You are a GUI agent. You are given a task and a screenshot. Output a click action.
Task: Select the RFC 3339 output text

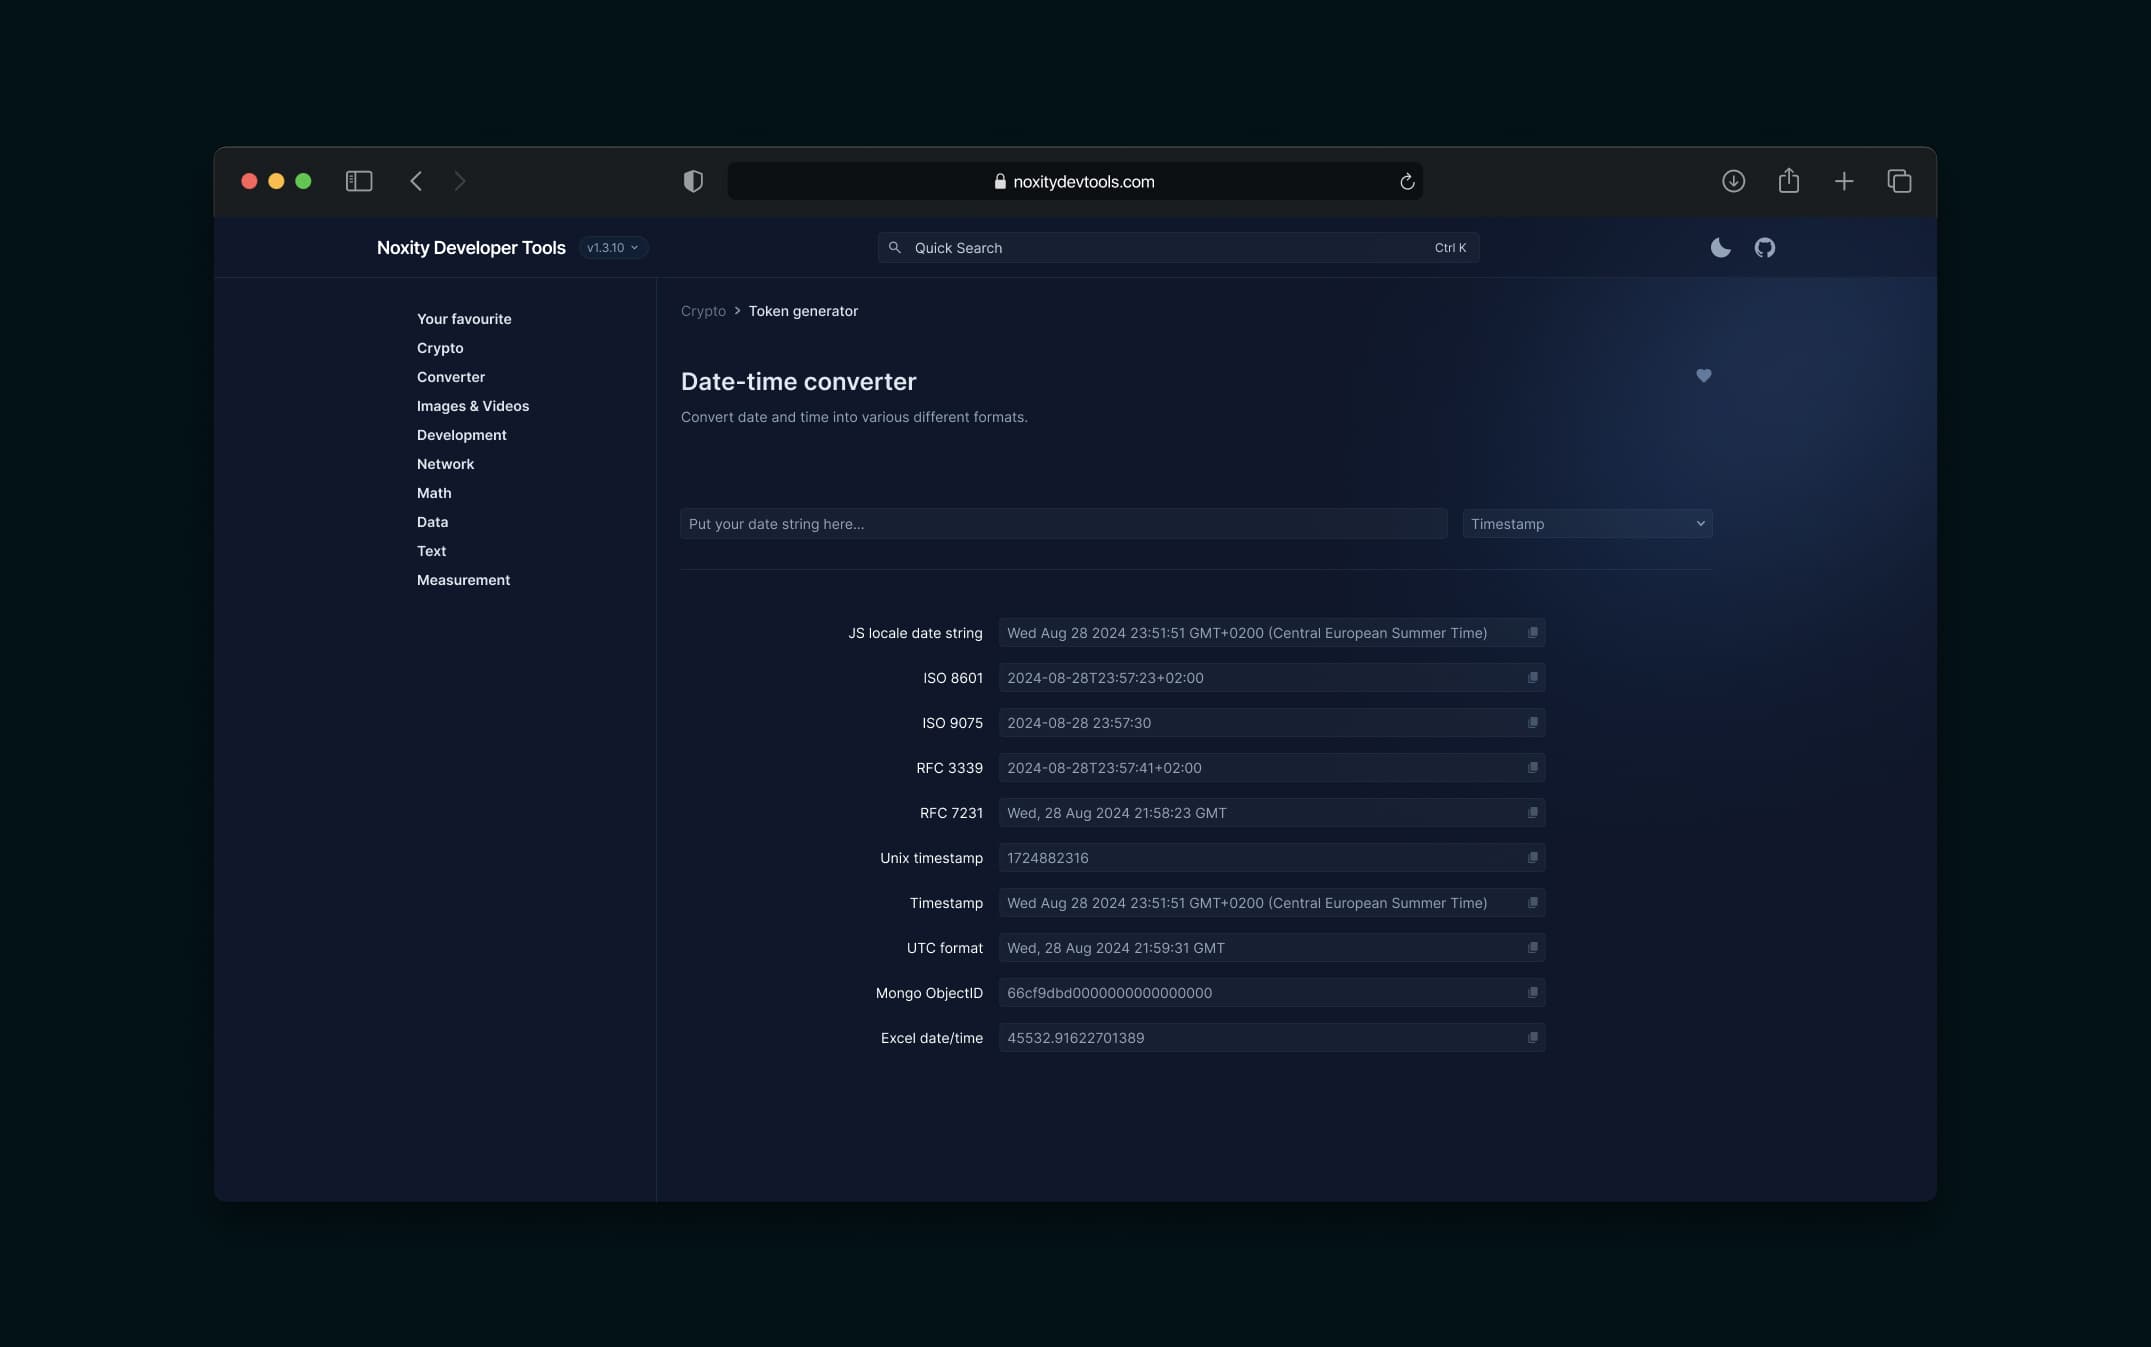click(1104, 768)
